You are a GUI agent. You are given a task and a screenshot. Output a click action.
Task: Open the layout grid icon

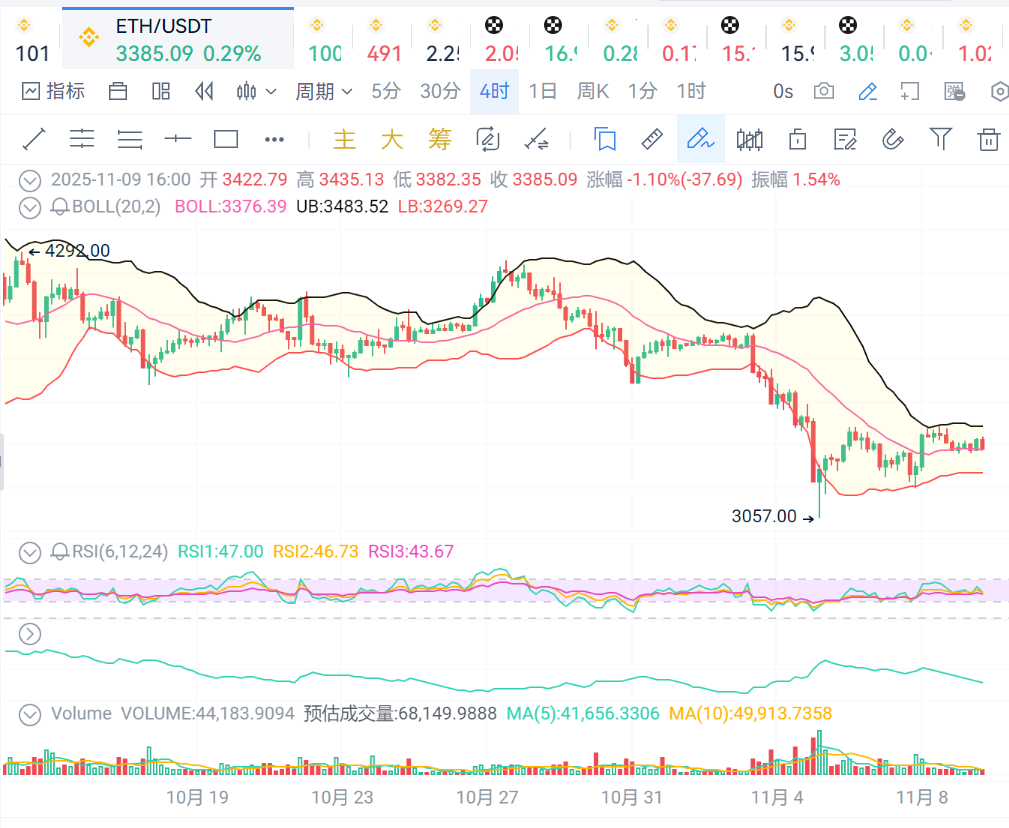point(161,92)
